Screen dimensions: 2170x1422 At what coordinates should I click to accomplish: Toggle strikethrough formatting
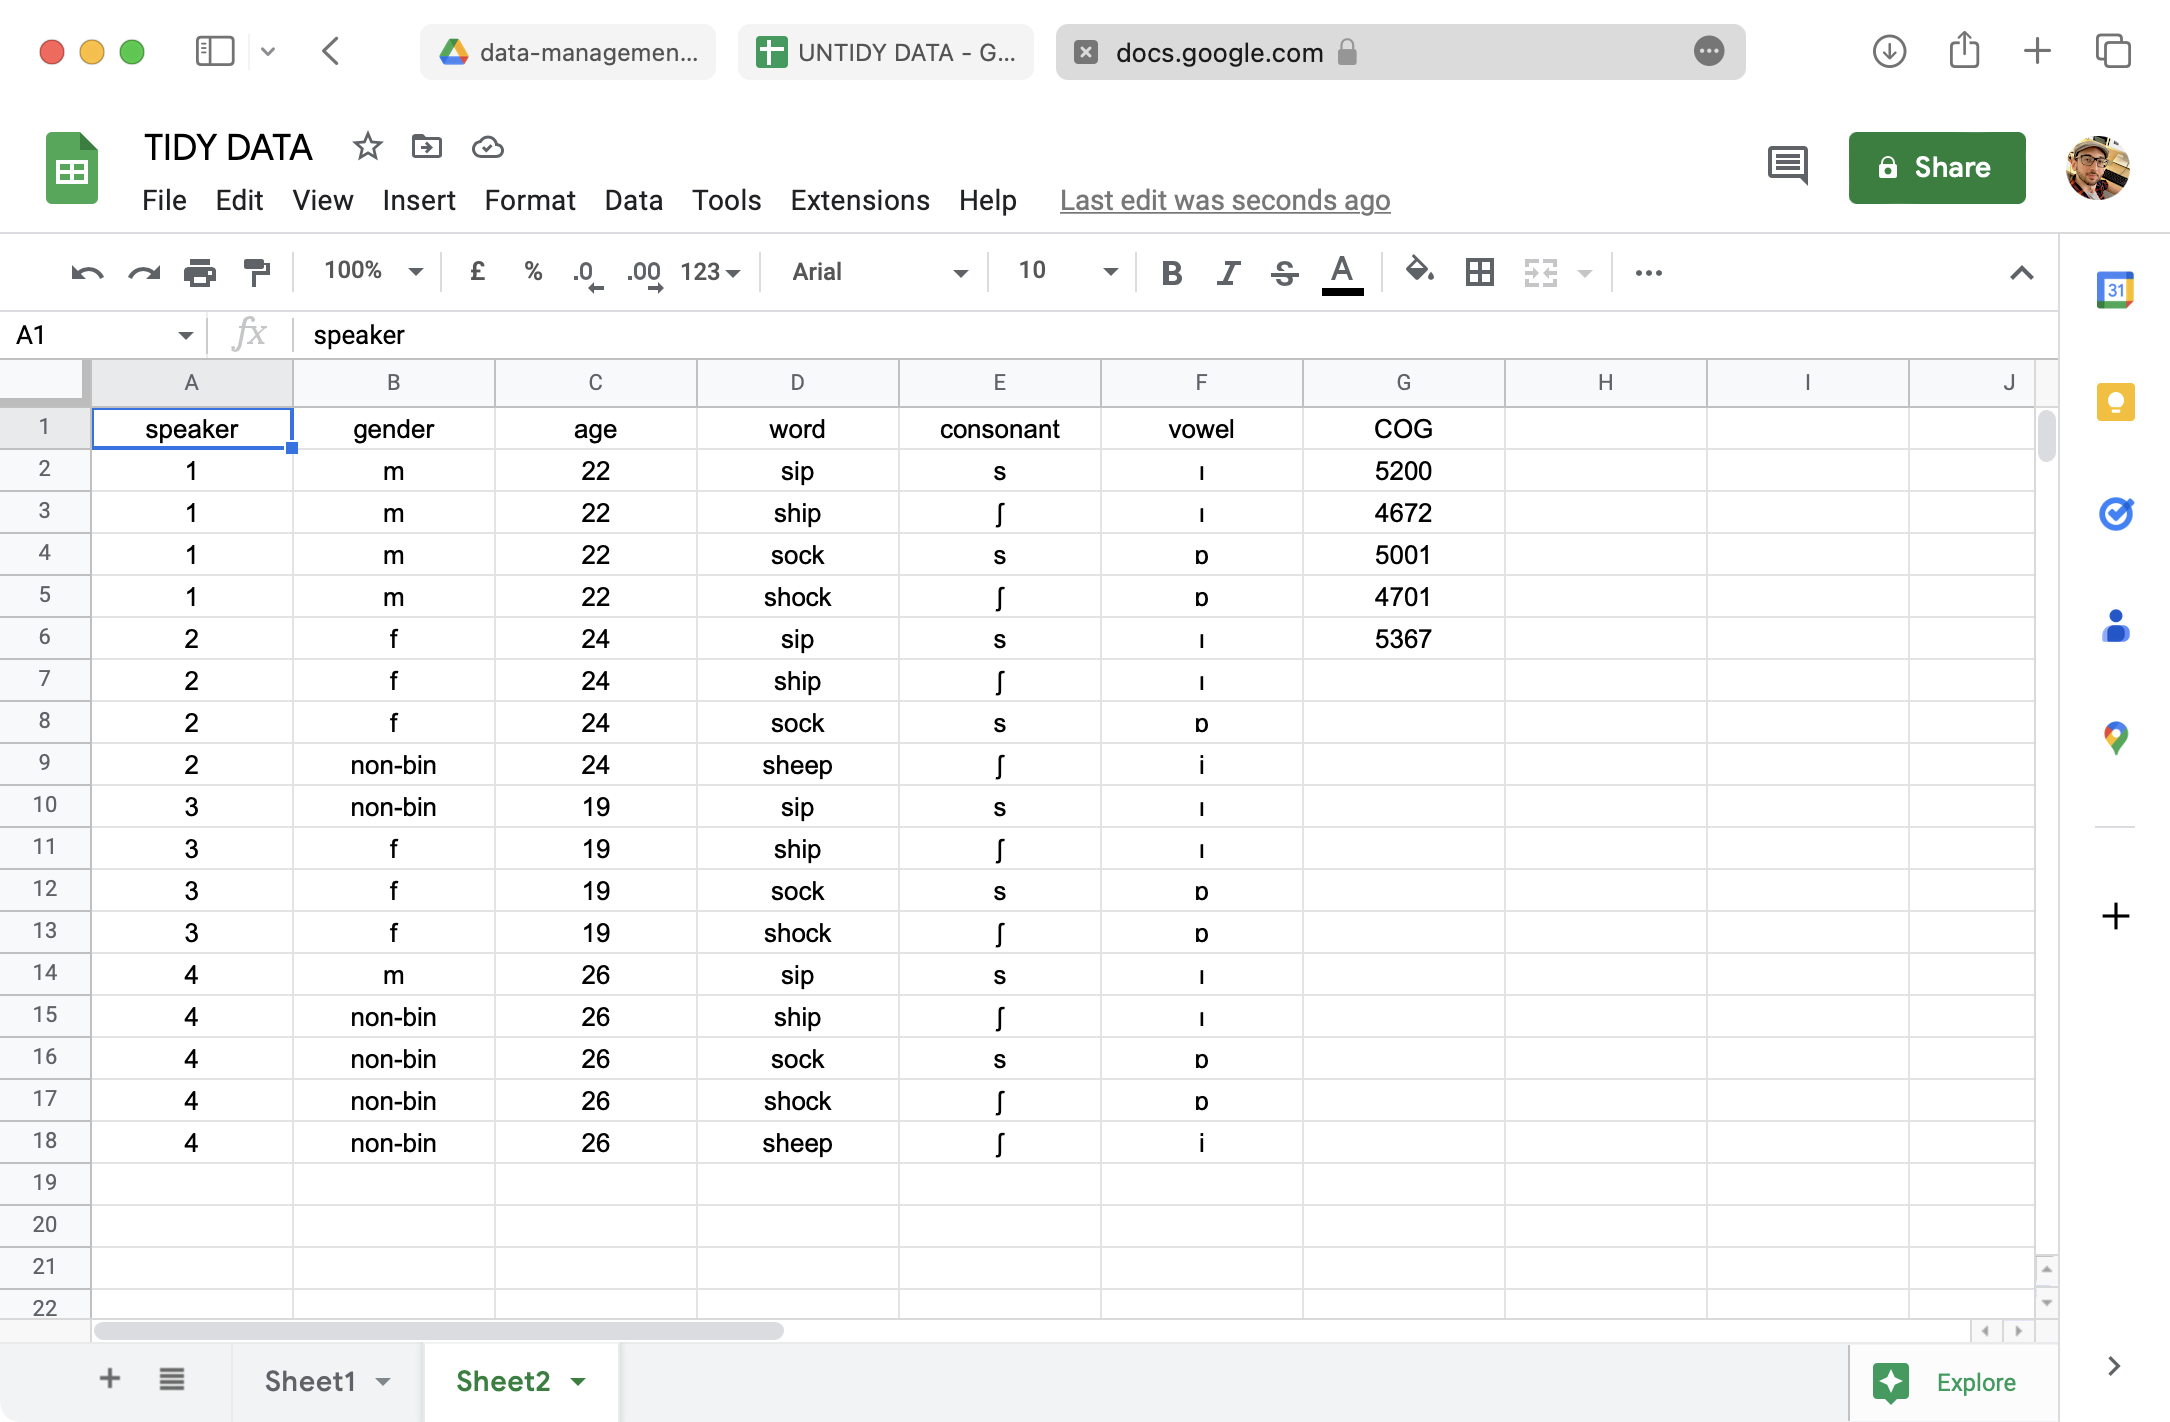pos(1284,272)
